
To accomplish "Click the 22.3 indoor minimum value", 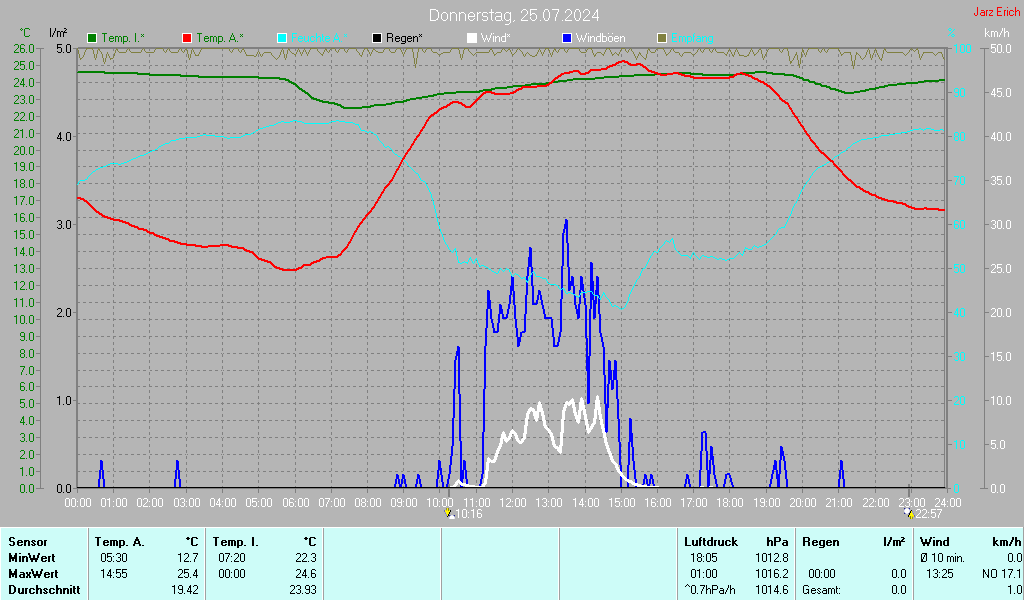I will (306, 558).
